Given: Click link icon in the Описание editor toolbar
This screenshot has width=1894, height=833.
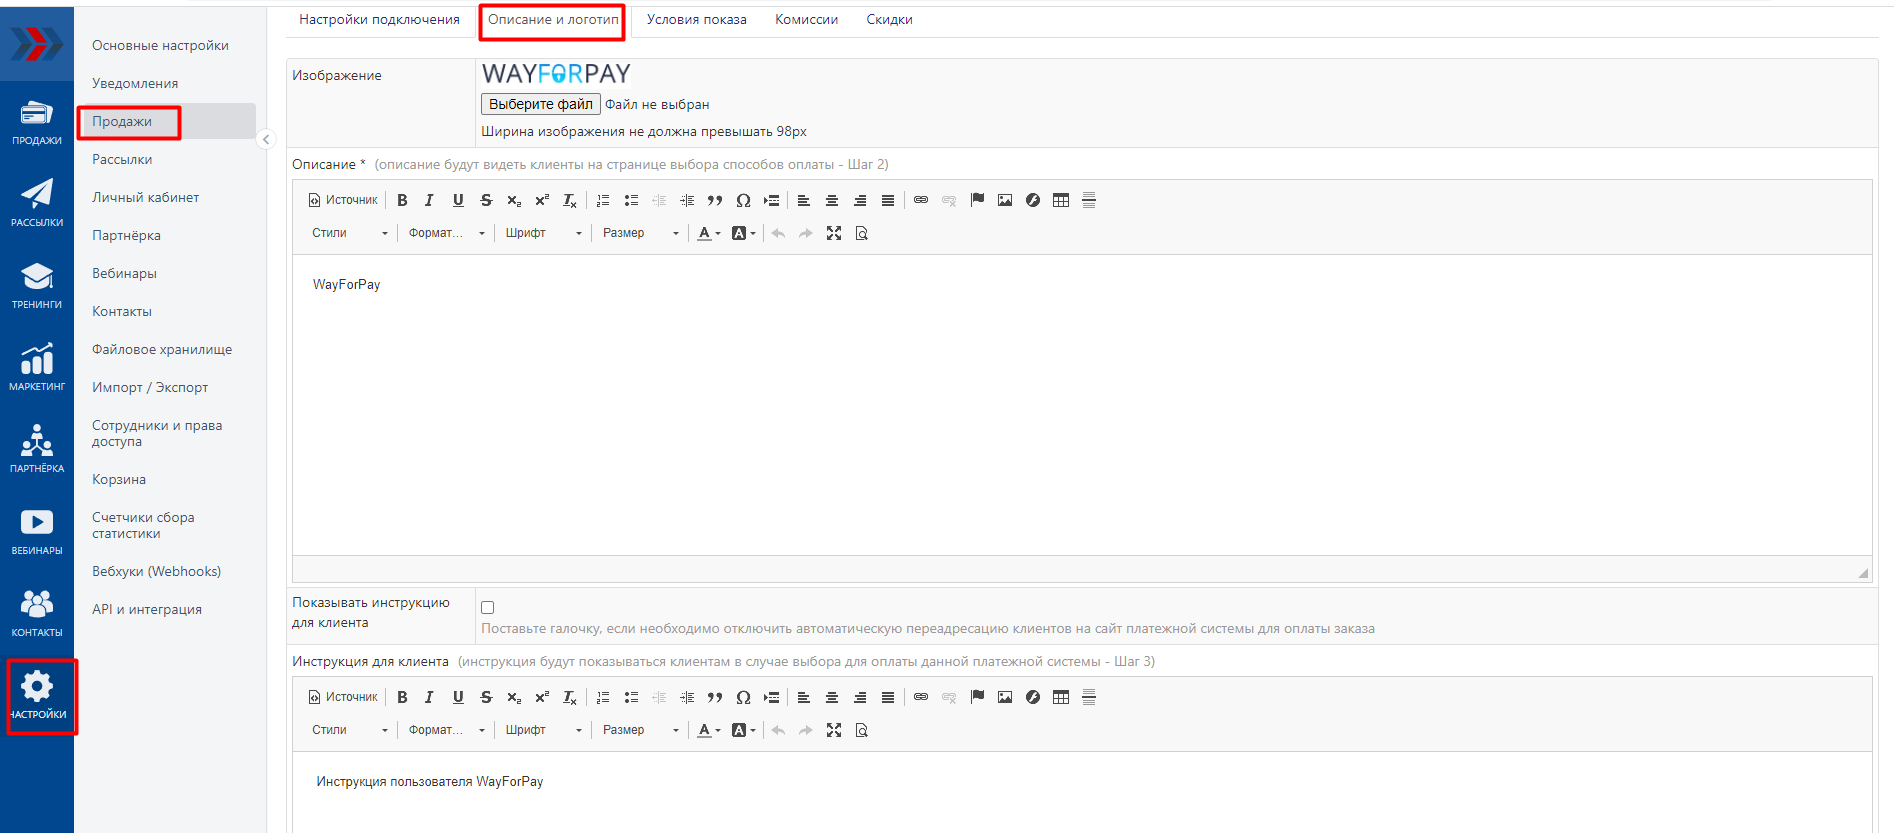Looking at the screenshot, I should [921, 200].
